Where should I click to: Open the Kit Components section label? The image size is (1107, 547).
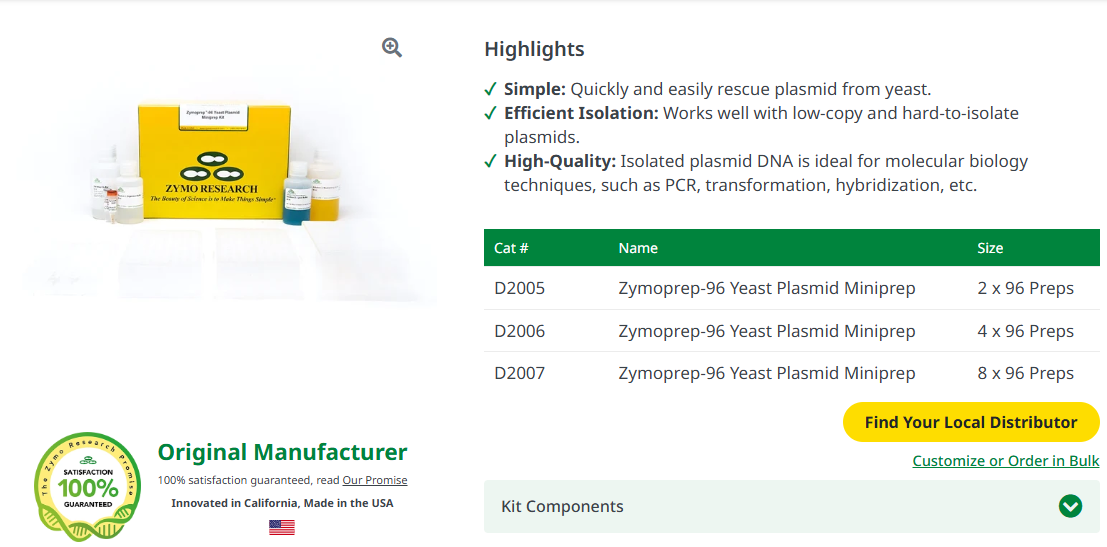coord(562,506)
